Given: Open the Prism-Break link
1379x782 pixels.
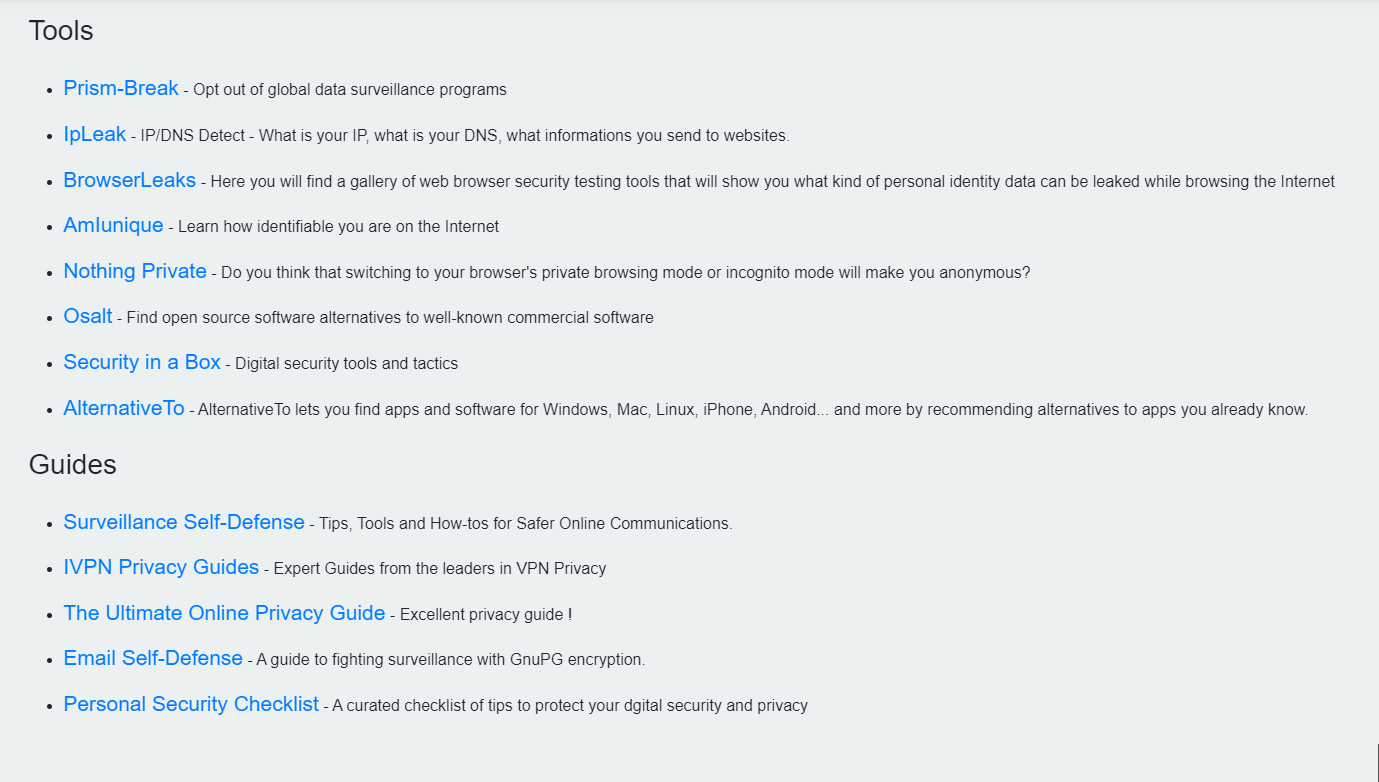Looking at the screenshot, I should click(121, 88).
